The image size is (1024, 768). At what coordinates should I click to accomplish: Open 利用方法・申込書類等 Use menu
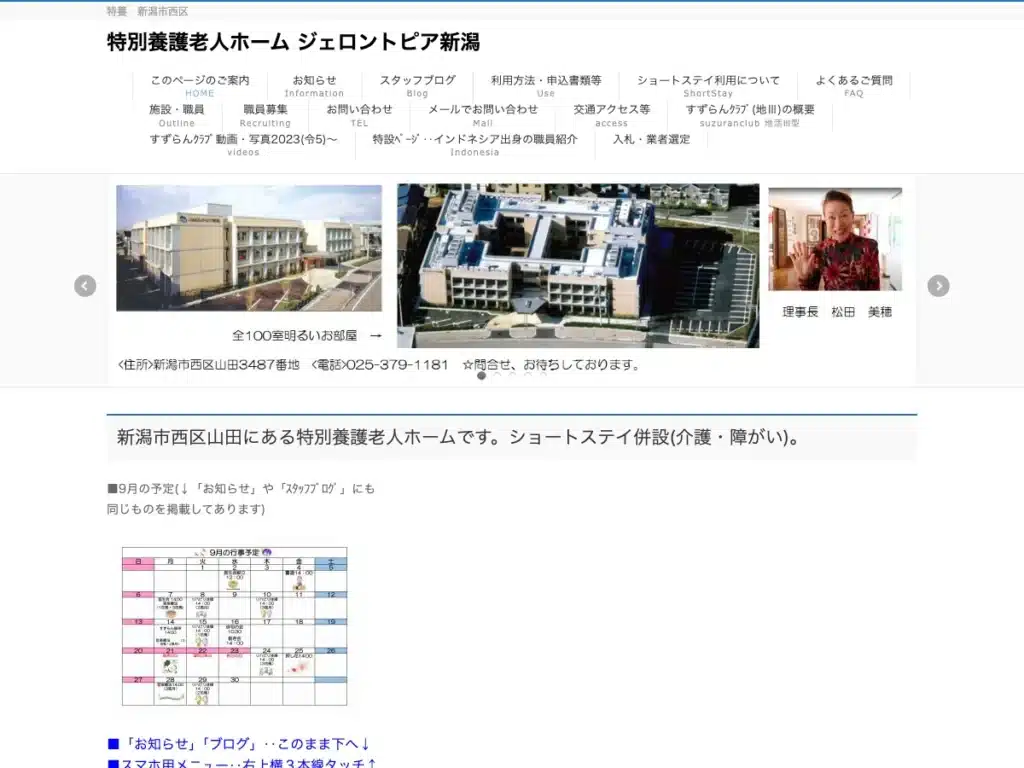tap(546, 86)
